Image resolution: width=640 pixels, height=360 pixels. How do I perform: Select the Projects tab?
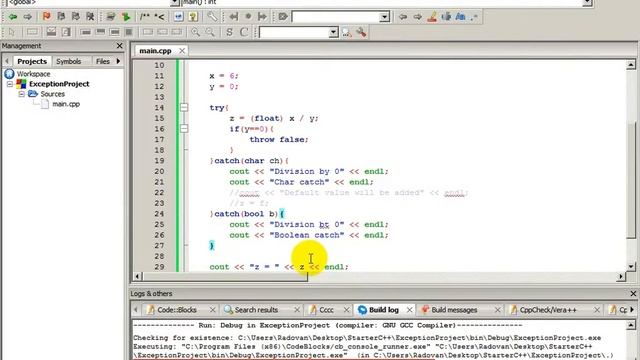(32, 61)
